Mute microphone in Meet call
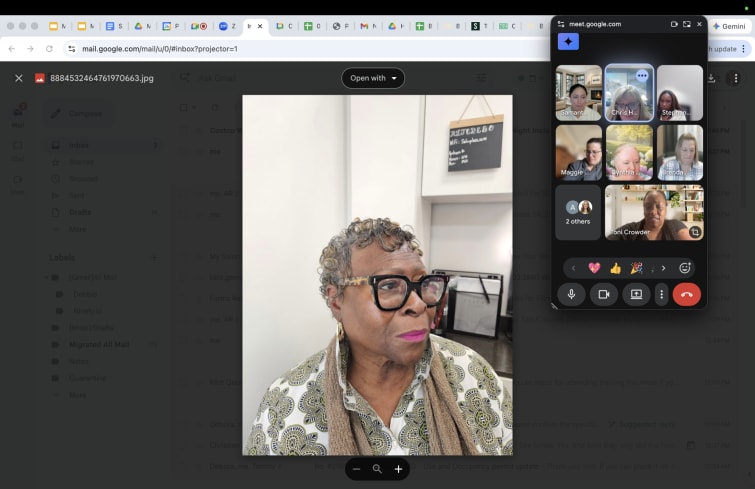755x489 pixels. [x=571, y=294]
